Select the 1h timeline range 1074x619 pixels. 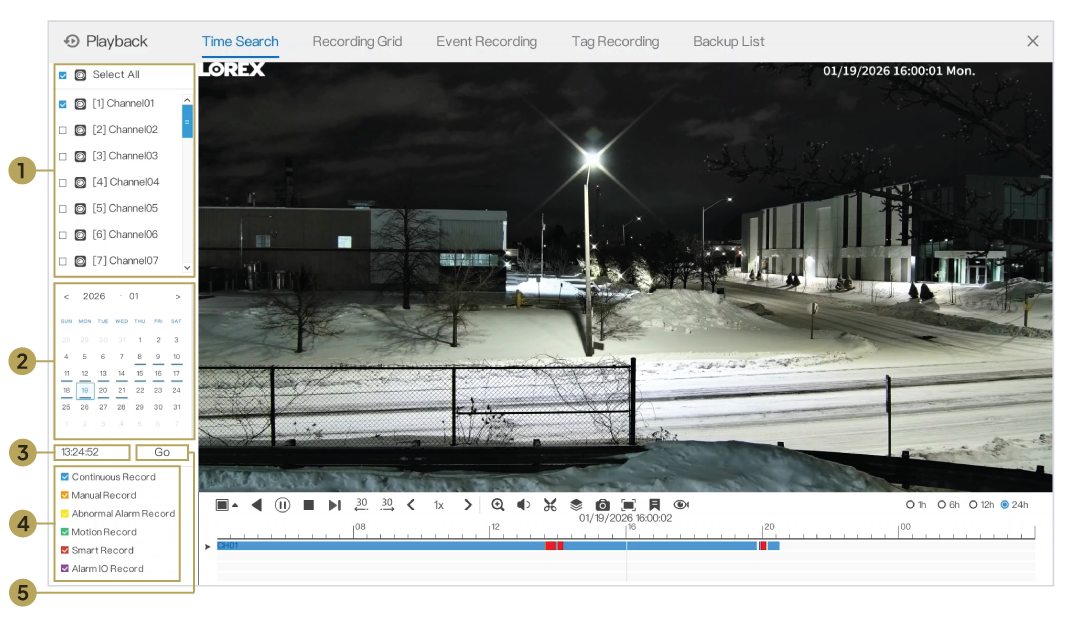910,505
